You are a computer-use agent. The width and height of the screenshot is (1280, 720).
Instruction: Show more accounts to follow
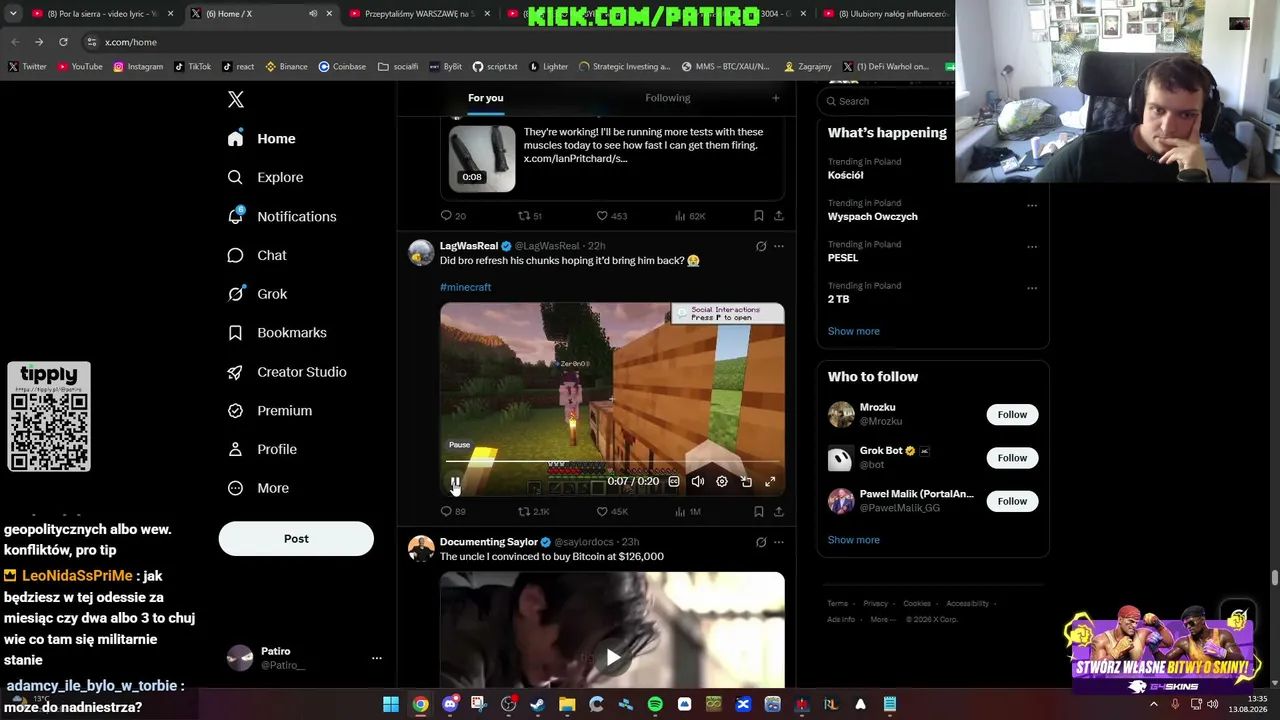pyautogui.click(x=854, y=540)
